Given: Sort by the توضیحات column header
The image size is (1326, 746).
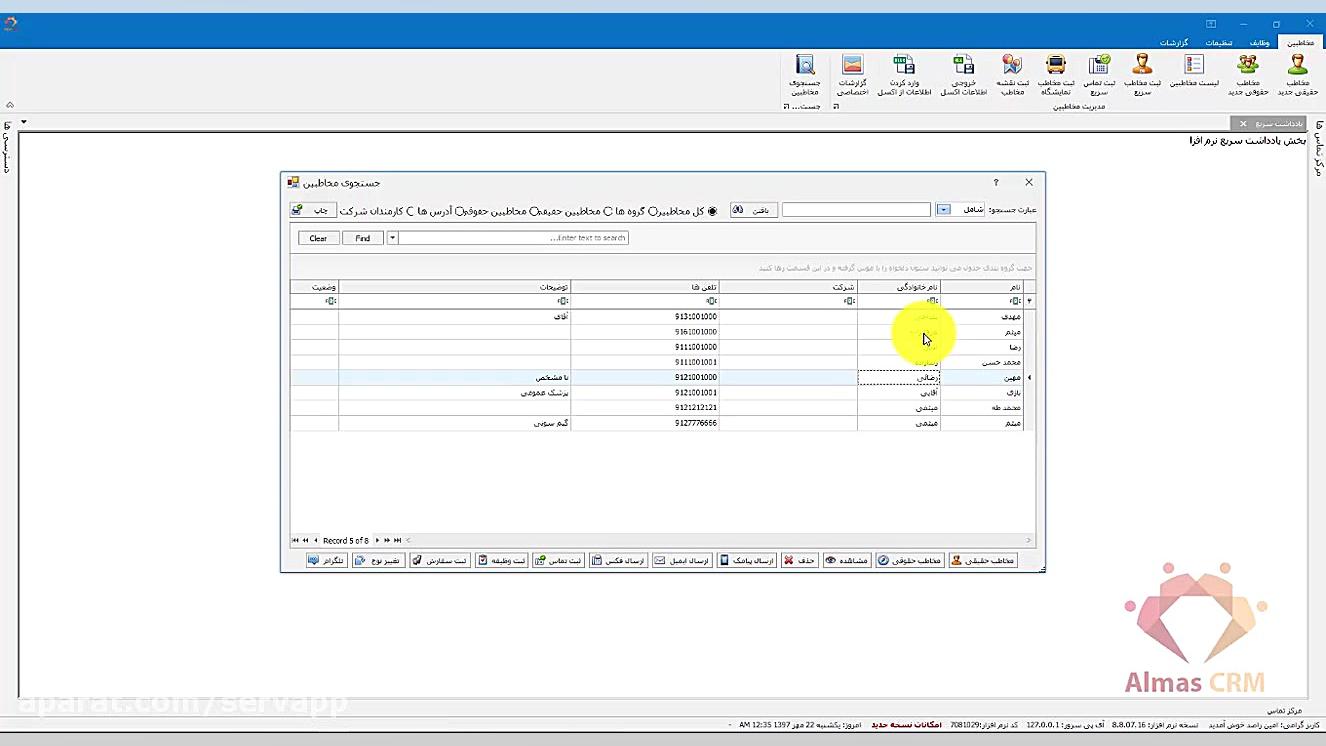Looking at the screenshot, I should tap(455, 287).
